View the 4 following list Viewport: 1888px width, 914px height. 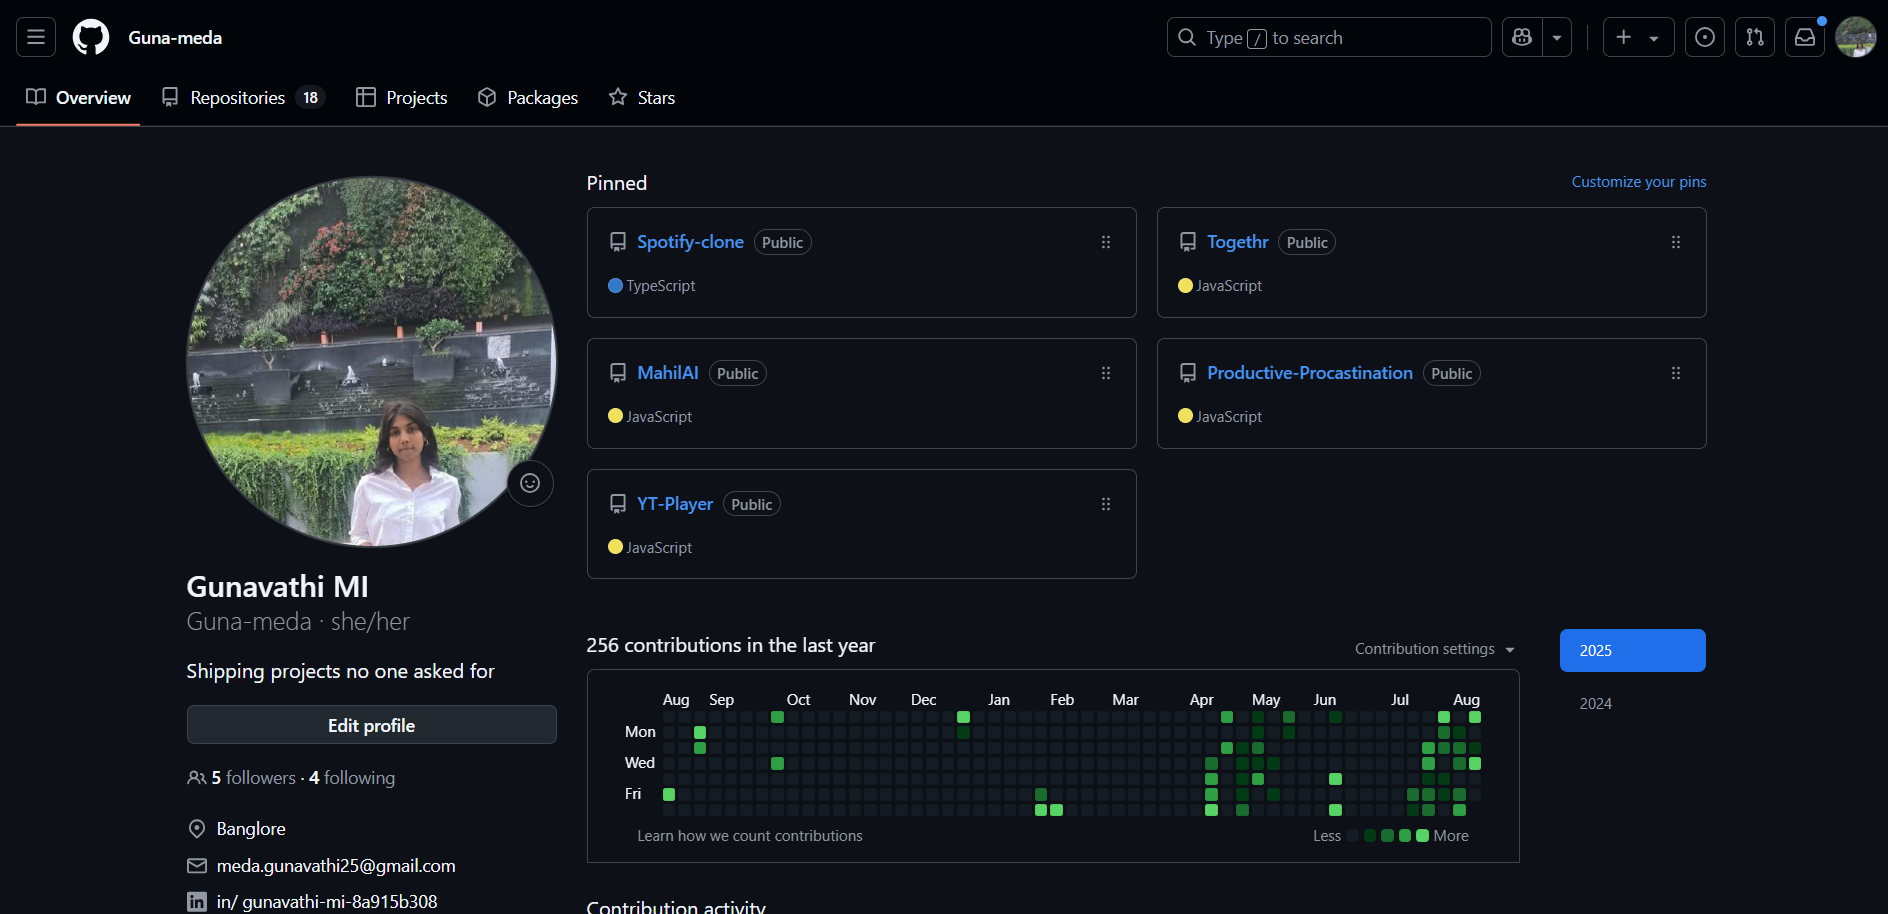(x=352, y=778)
